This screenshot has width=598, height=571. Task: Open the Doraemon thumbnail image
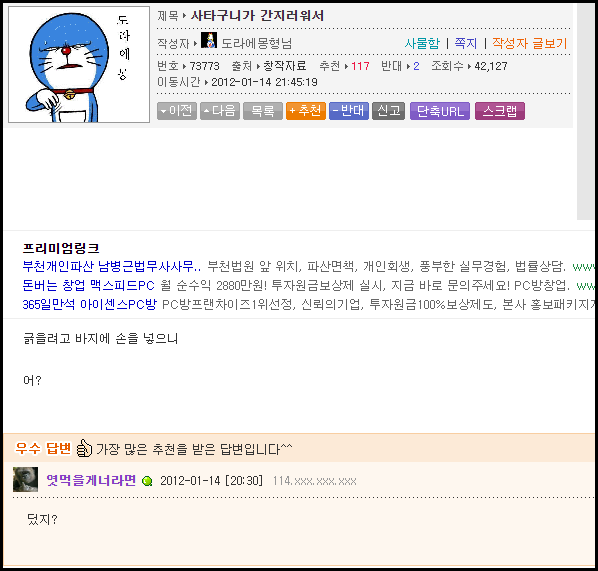(79, 64)
